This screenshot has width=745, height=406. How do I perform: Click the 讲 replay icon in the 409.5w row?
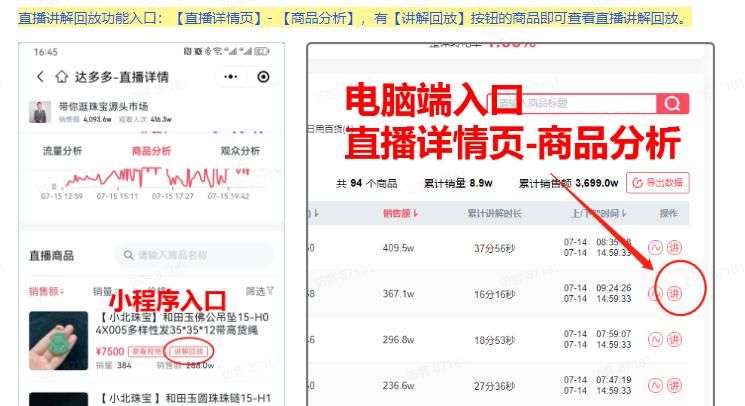(674, 247)
